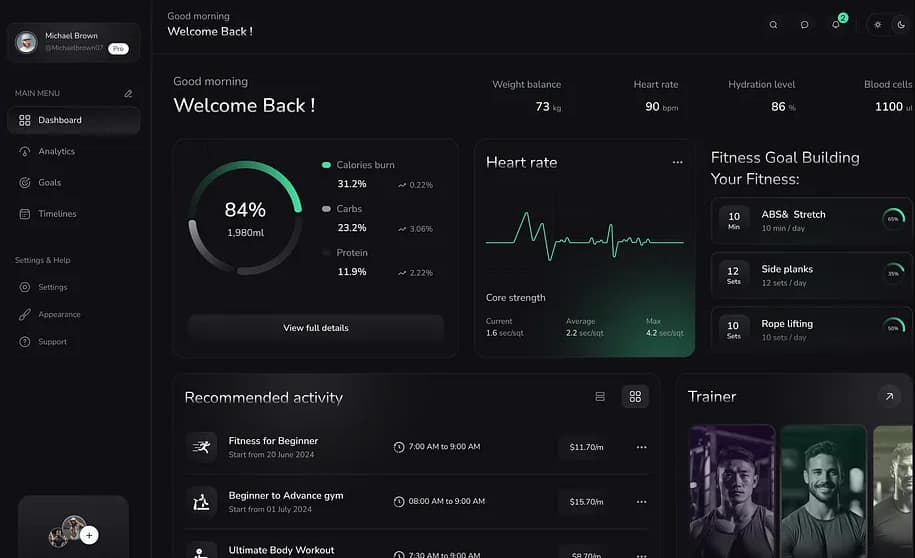Open Support in Settings & Help
The width and height of the screenshot is (915, 558).
[52, 342]
